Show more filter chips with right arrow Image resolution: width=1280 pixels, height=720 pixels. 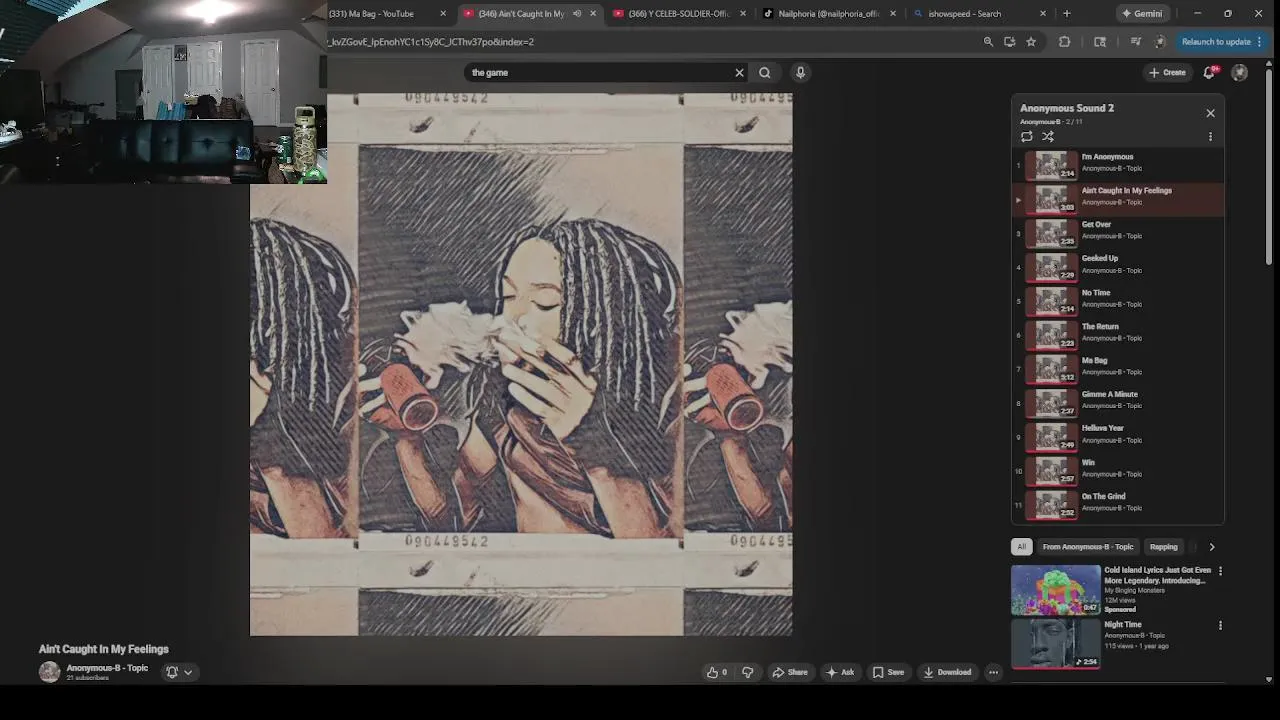(1212, 547)
